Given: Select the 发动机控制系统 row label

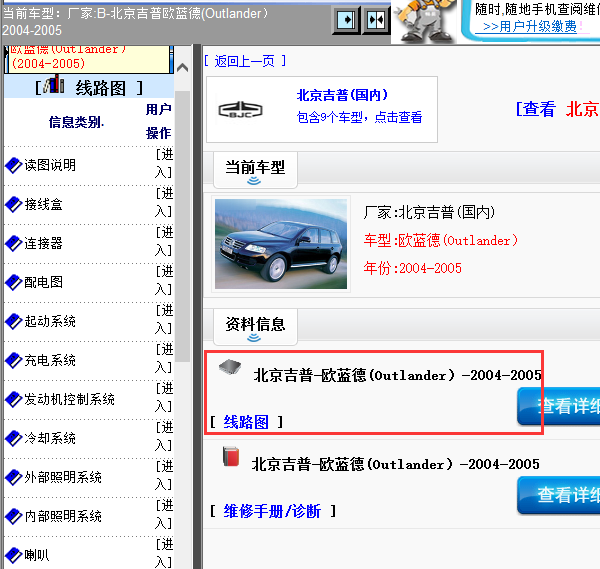Looking at the screenshot, I should click(70, 399).
